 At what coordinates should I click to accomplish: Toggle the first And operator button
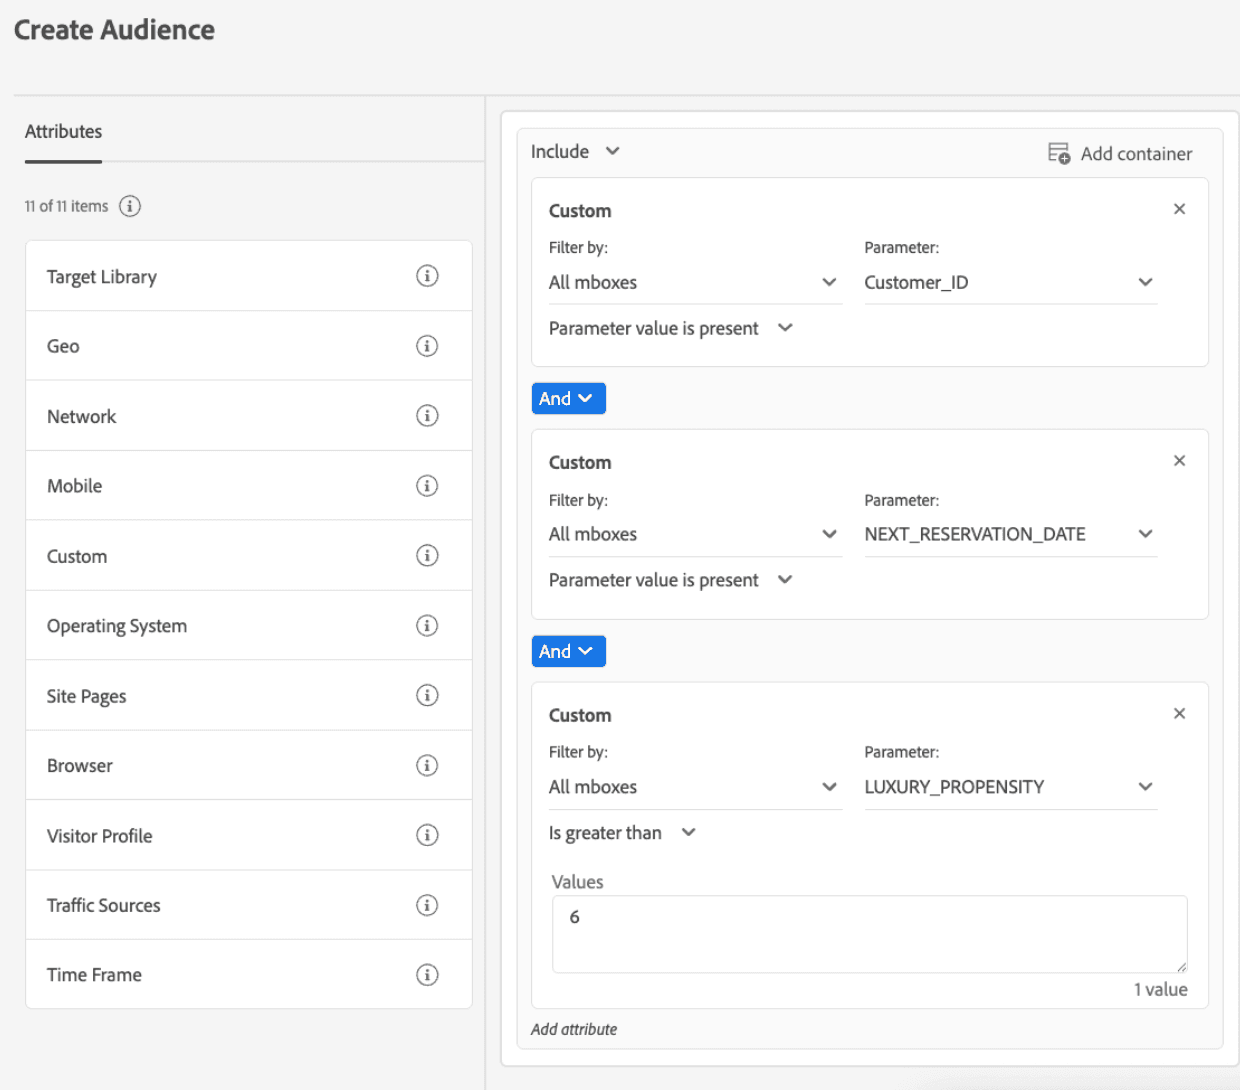tap(568, 398)
